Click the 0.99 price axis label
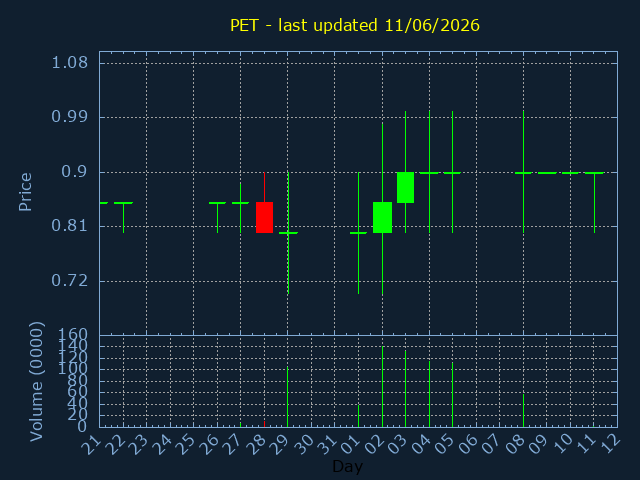 pyautogui.click(x=69, y=117)
